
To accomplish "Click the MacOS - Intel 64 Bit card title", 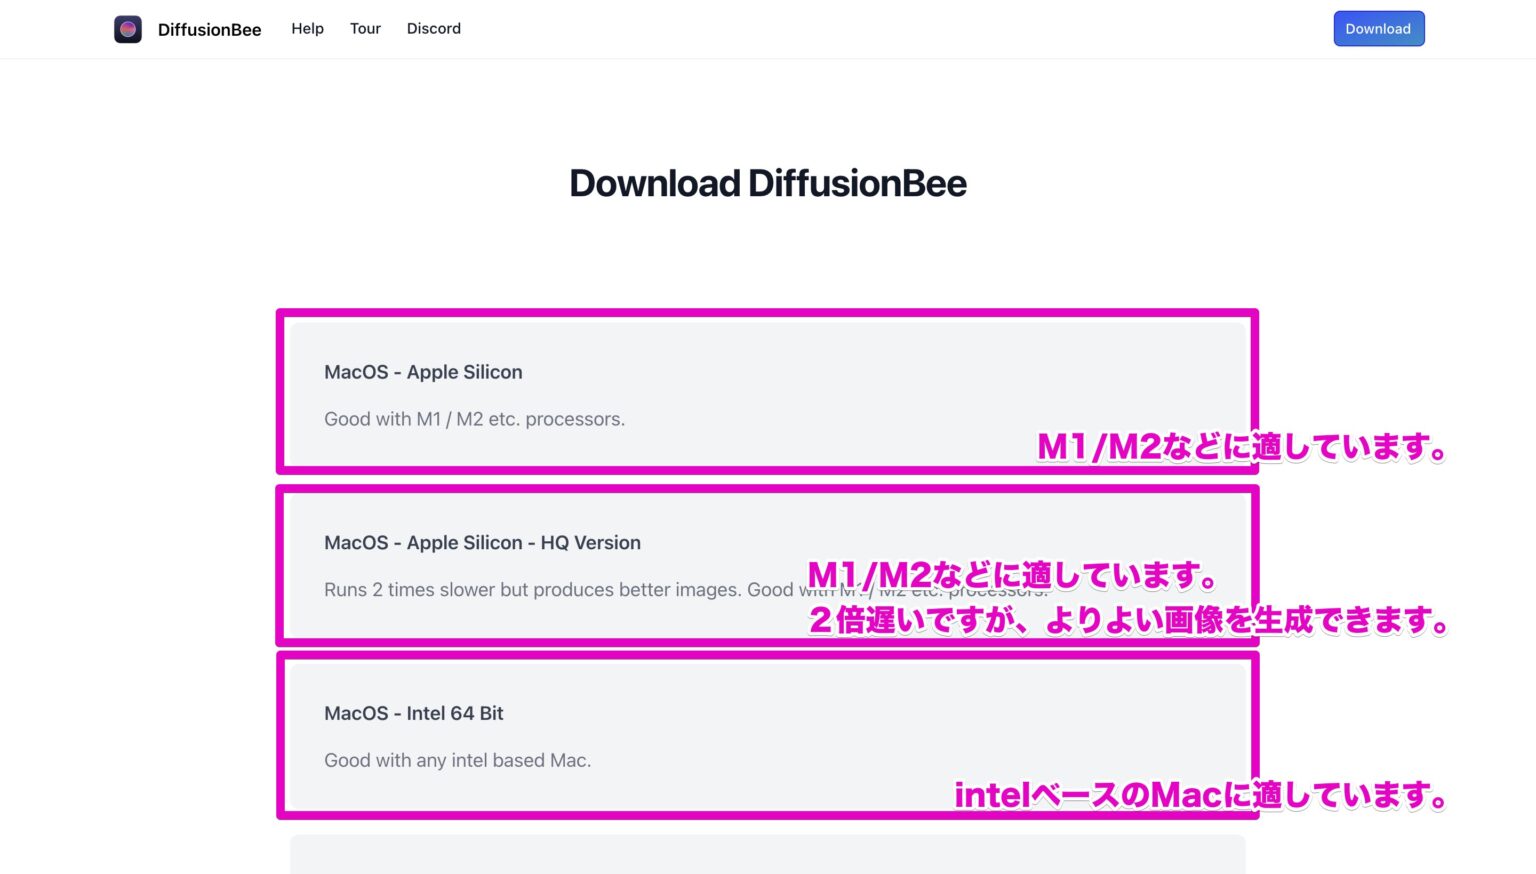I will tap(413, 713).
